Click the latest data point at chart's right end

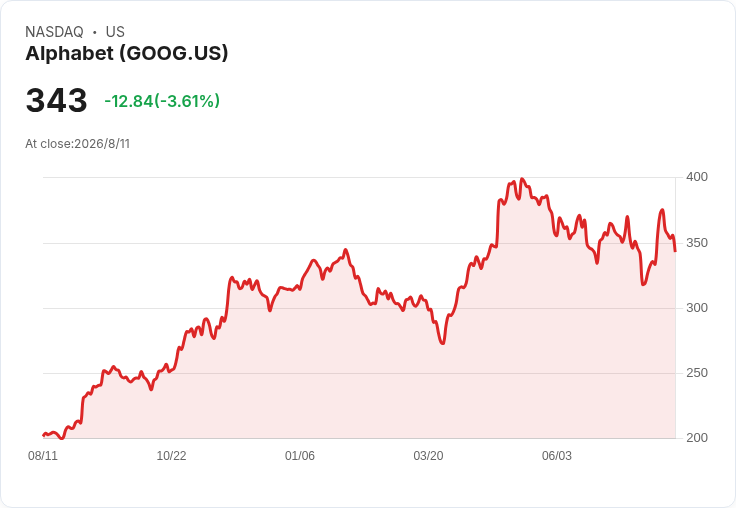pos(675,251)
